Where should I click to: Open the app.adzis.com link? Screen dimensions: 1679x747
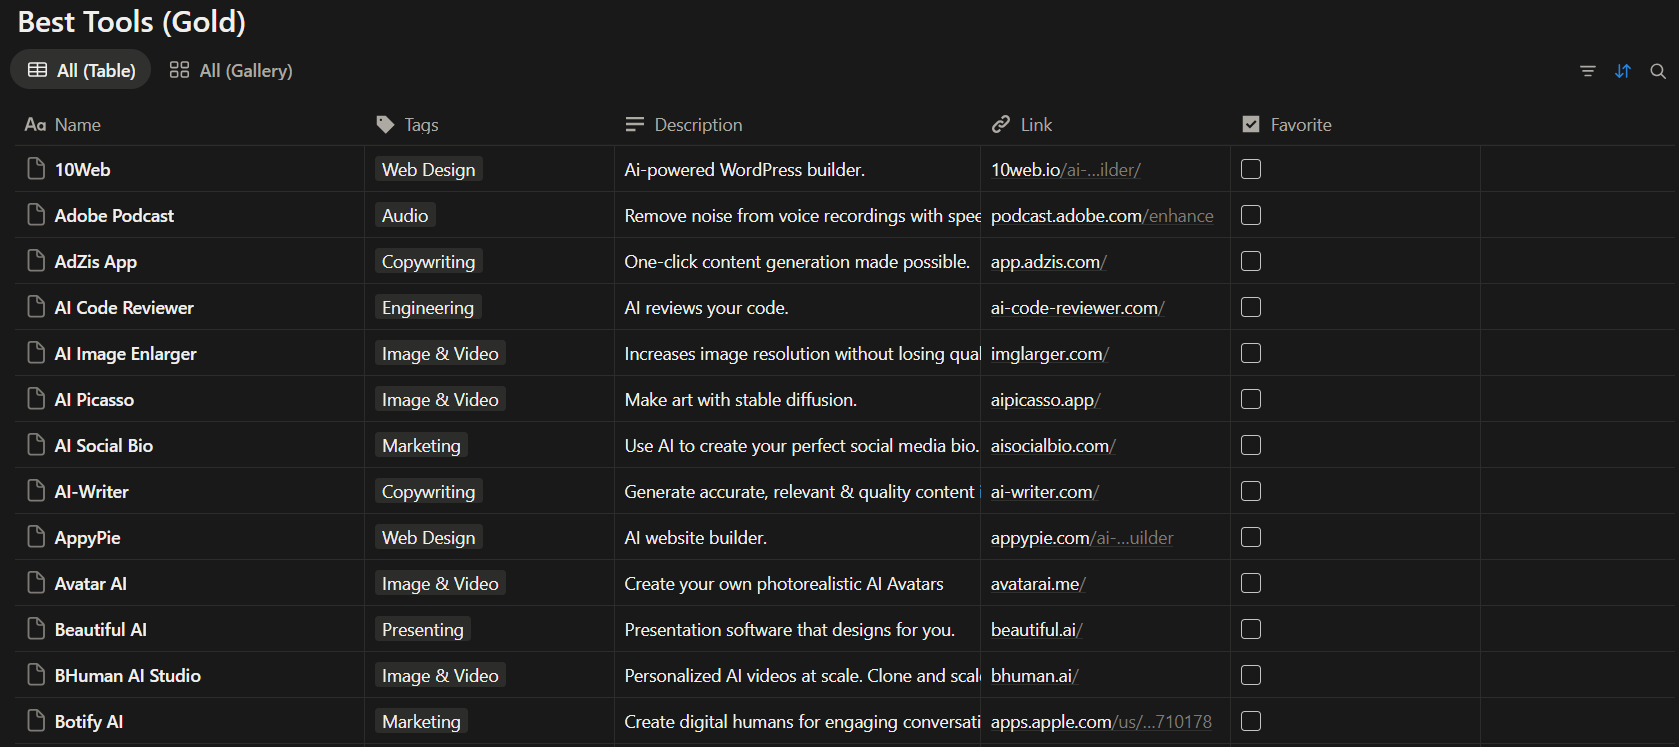click(x=1049, y=262)
